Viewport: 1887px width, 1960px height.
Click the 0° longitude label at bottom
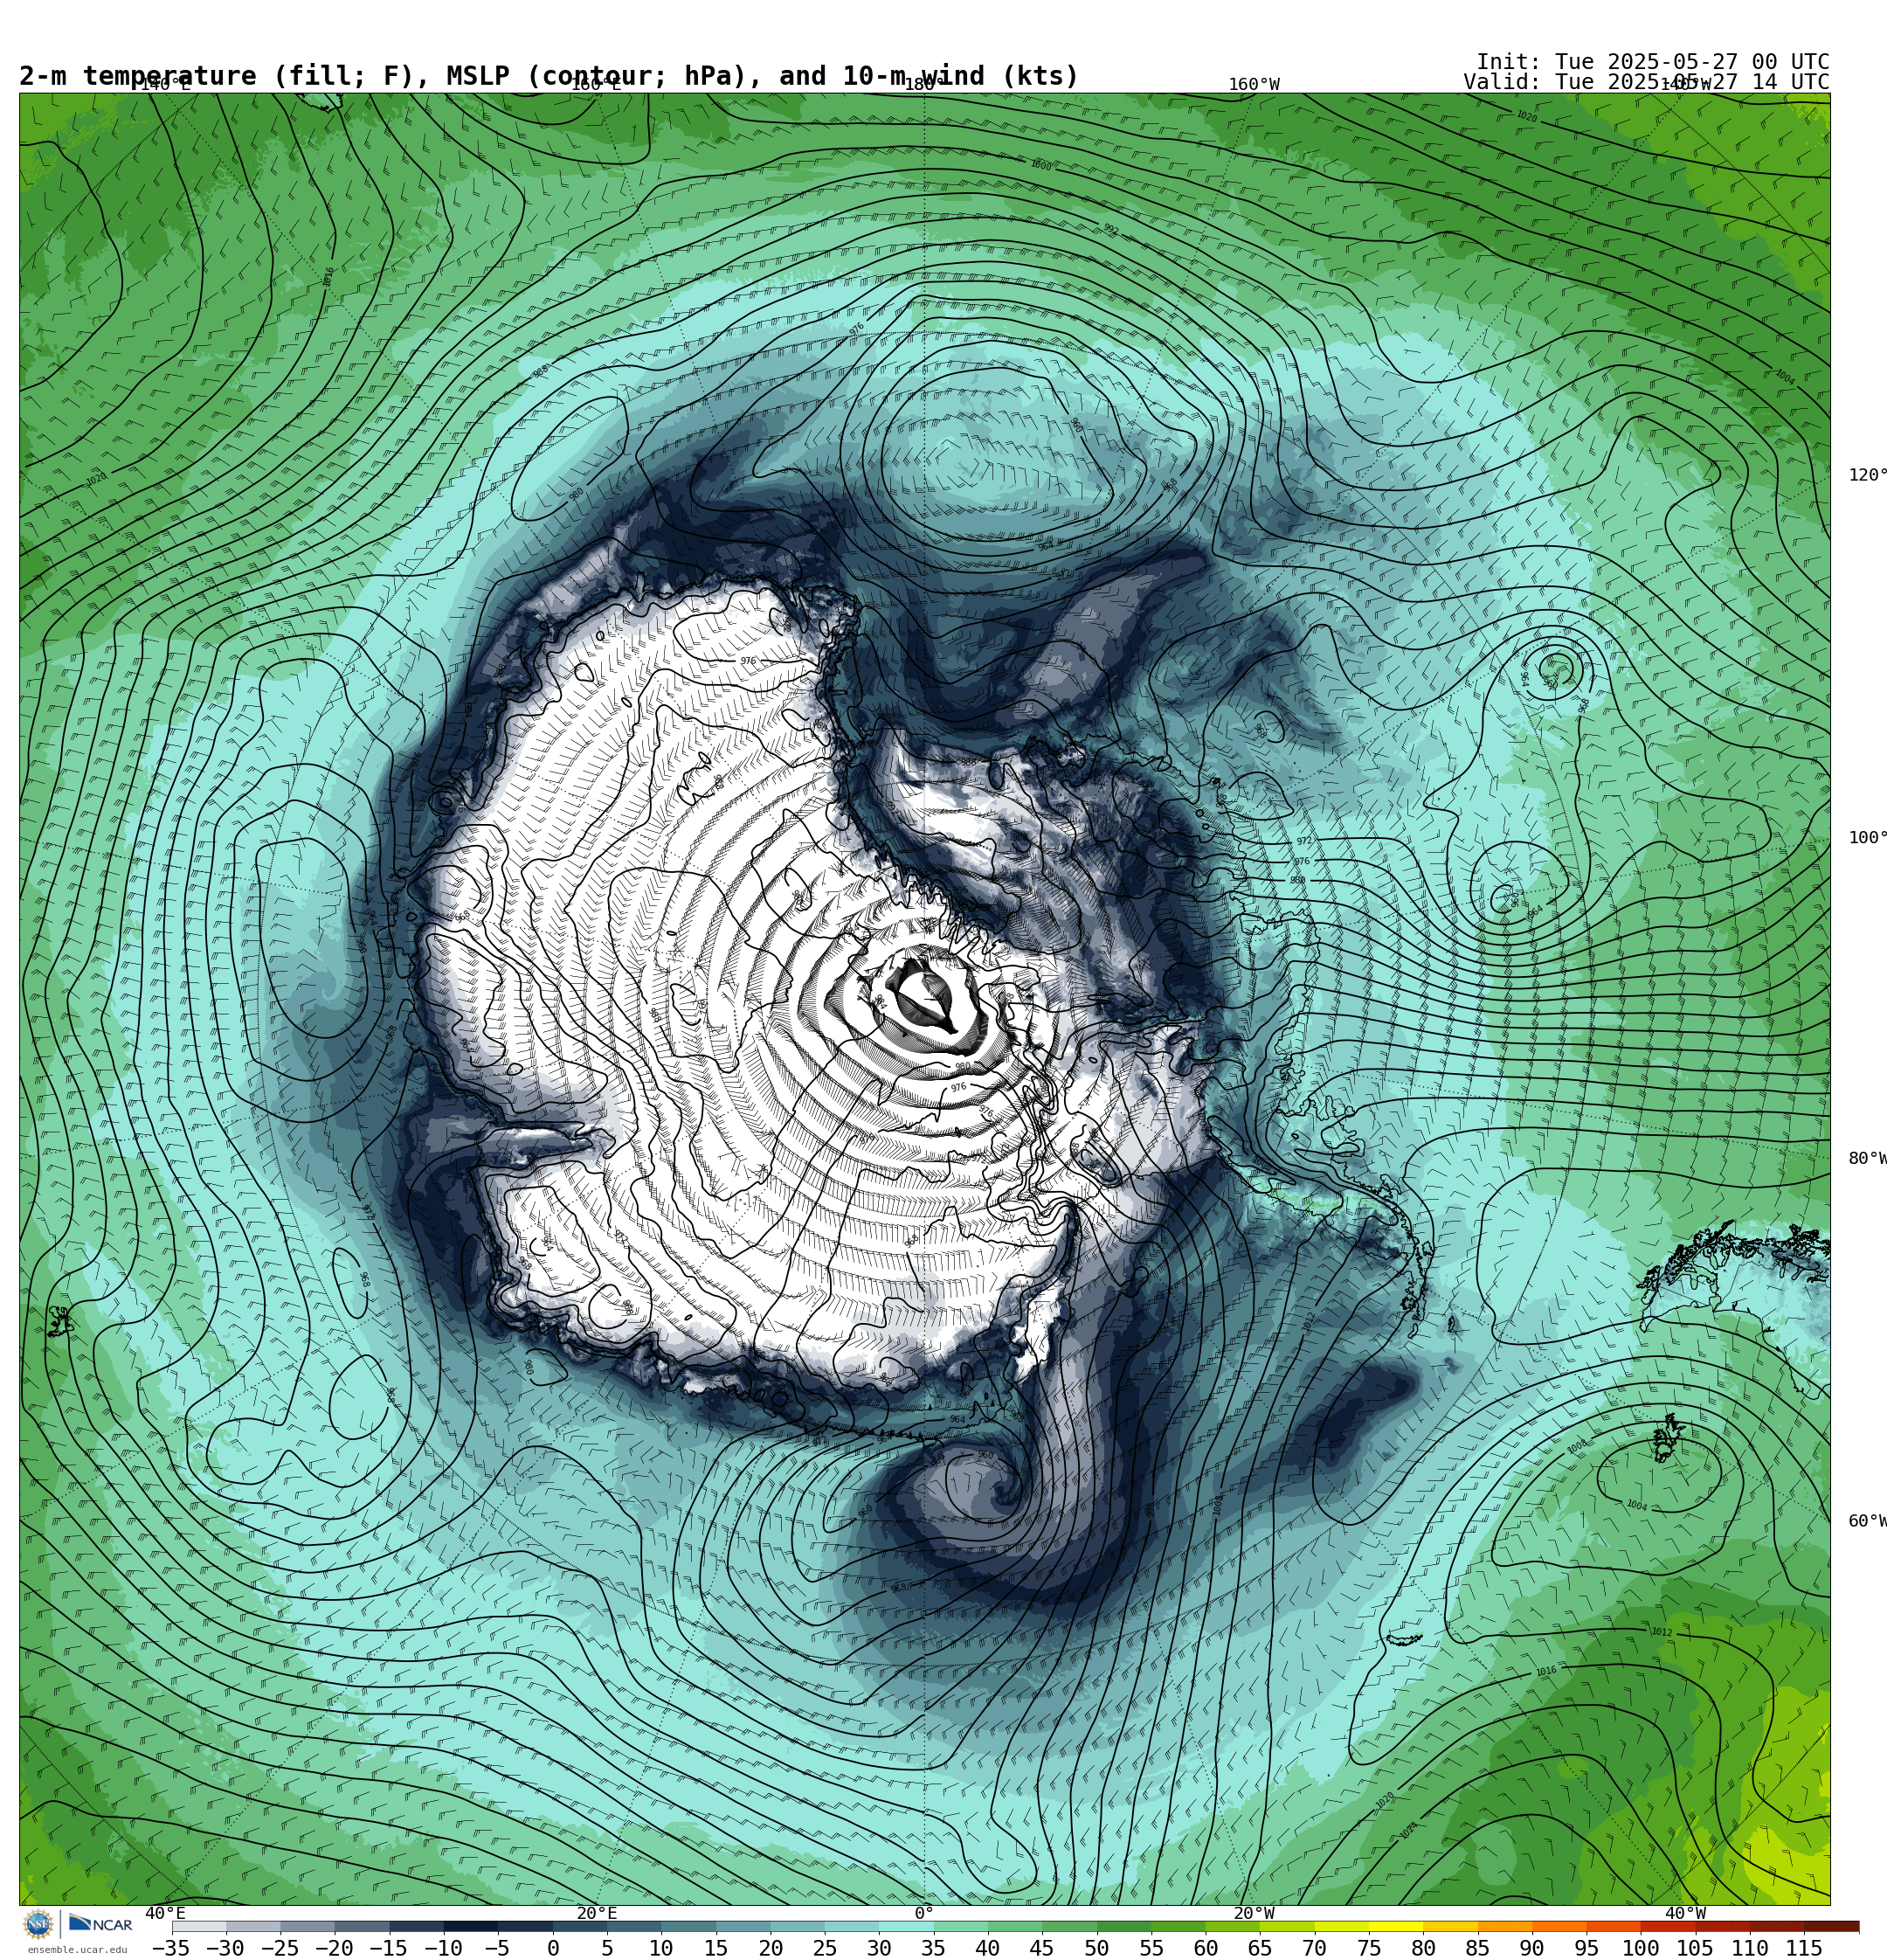[x=924, y=1913]
